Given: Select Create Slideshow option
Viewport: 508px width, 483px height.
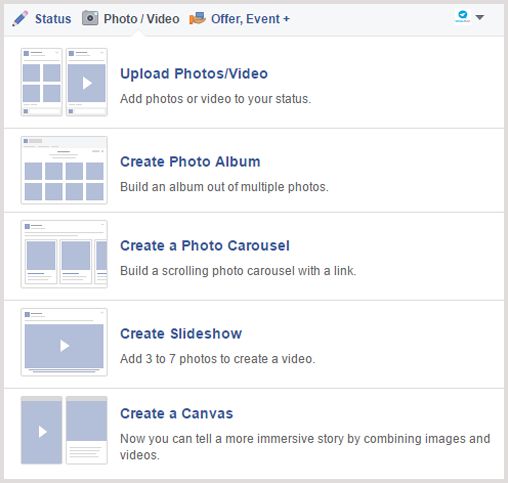Looking at the screenshot, I should [181, 334].
